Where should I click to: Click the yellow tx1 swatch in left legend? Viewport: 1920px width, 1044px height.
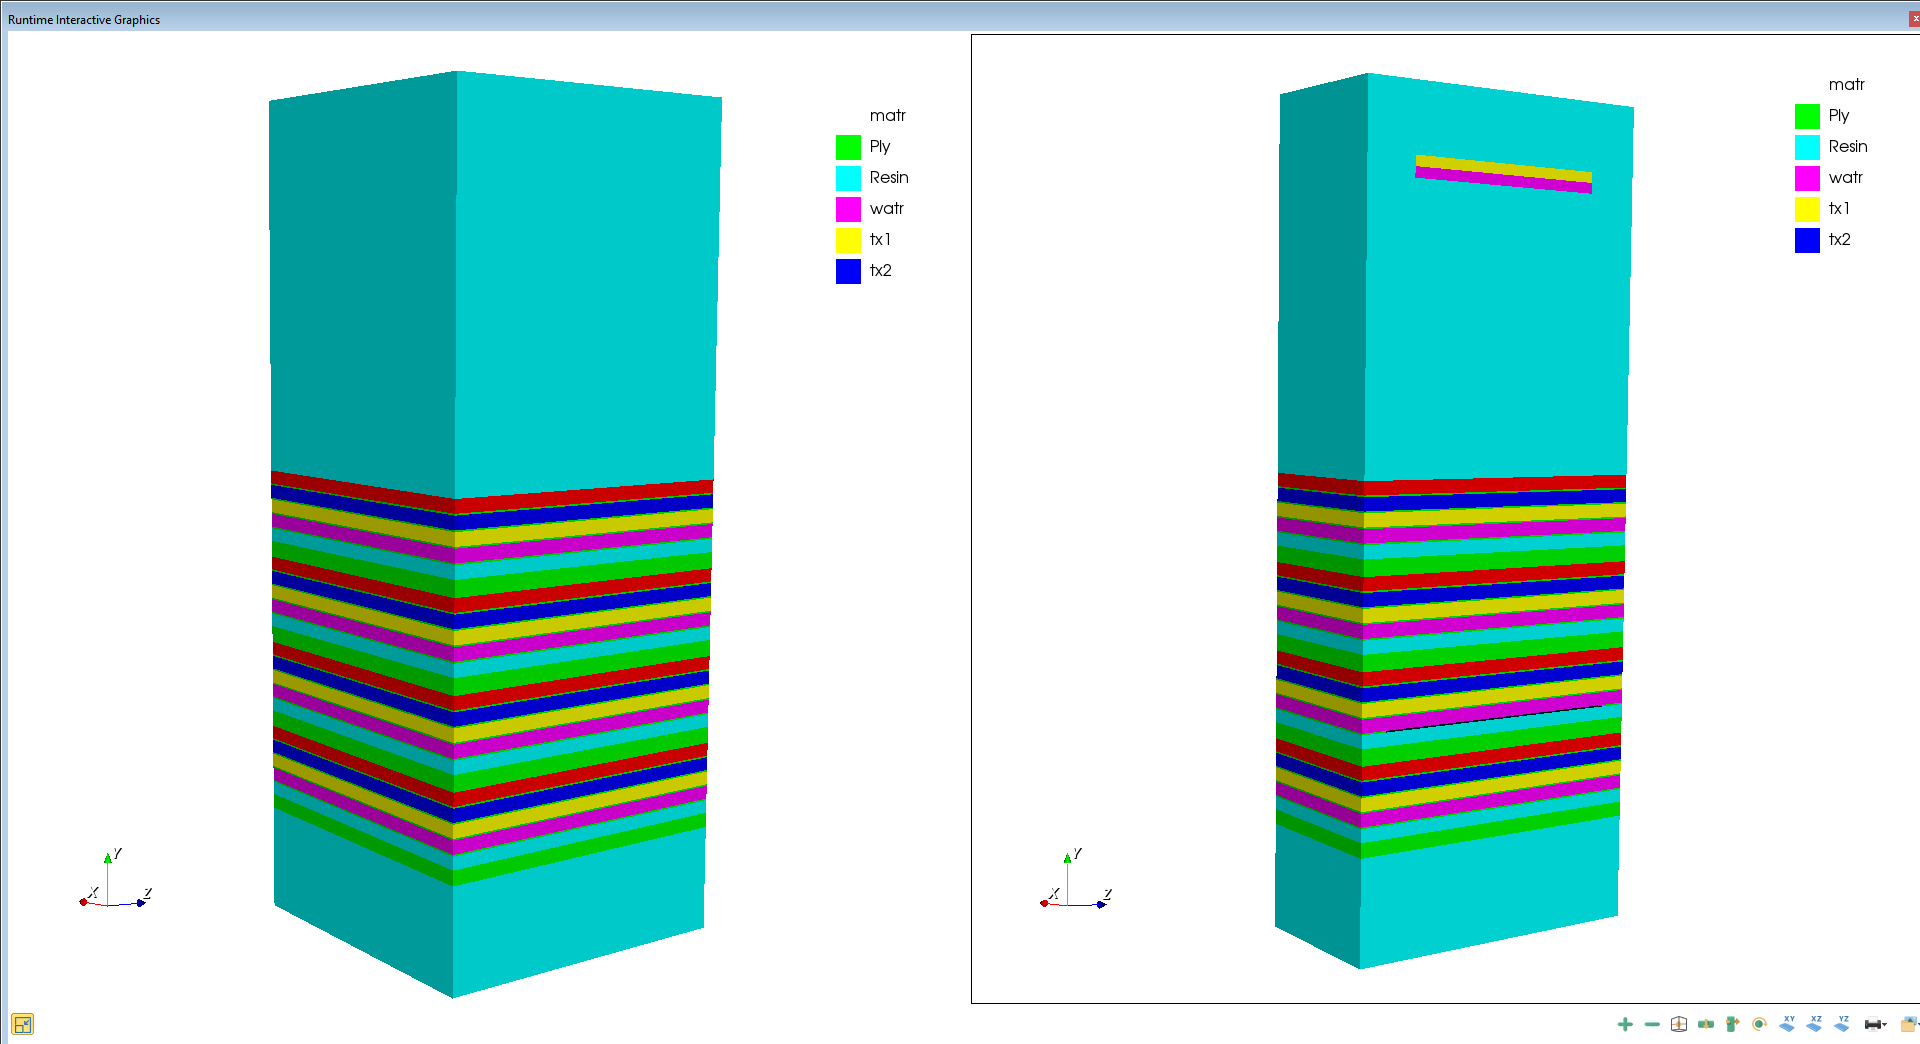[848, 240]
